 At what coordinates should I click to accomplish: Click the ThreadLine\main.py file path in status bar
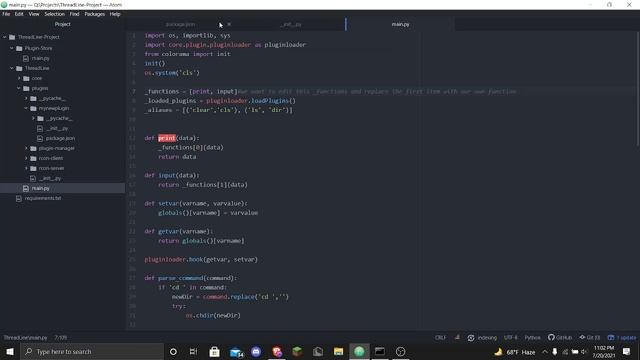click(x=25, y=338)
